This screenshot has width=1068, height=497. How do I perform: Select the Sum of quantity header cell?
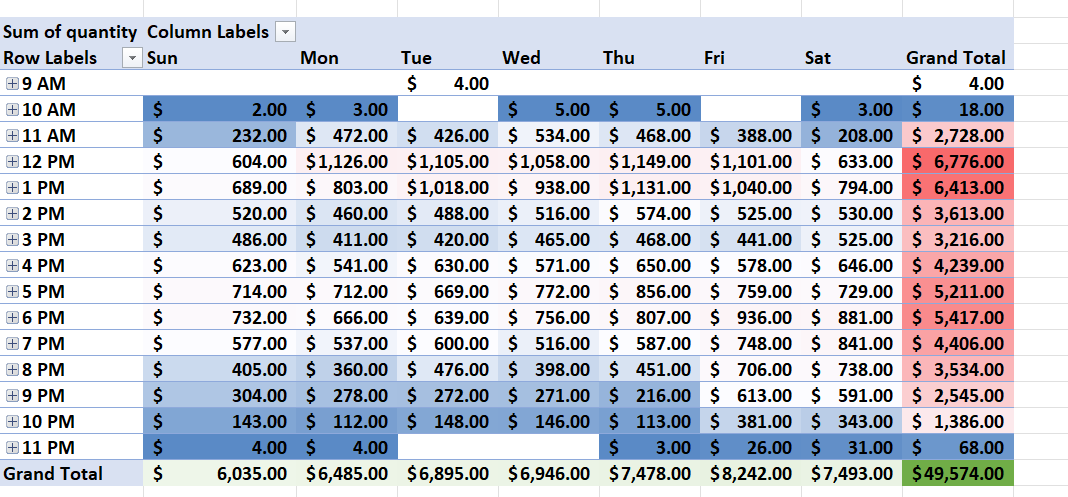[70, 32]
